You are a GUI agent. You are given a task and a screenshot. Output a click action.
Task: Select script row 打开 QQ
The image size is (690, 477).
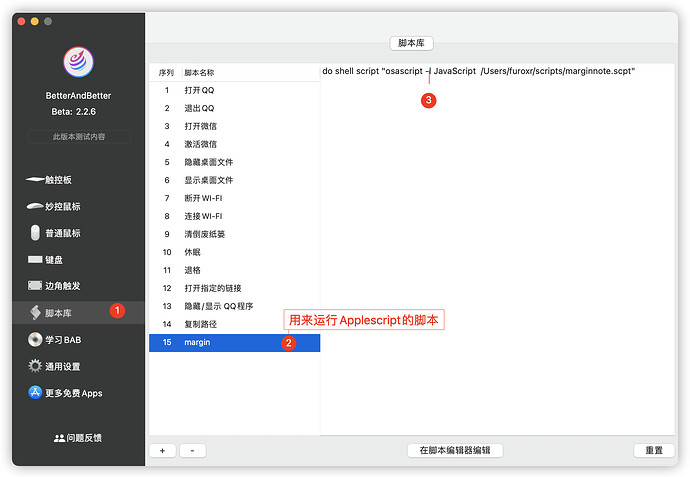(235, 90)
